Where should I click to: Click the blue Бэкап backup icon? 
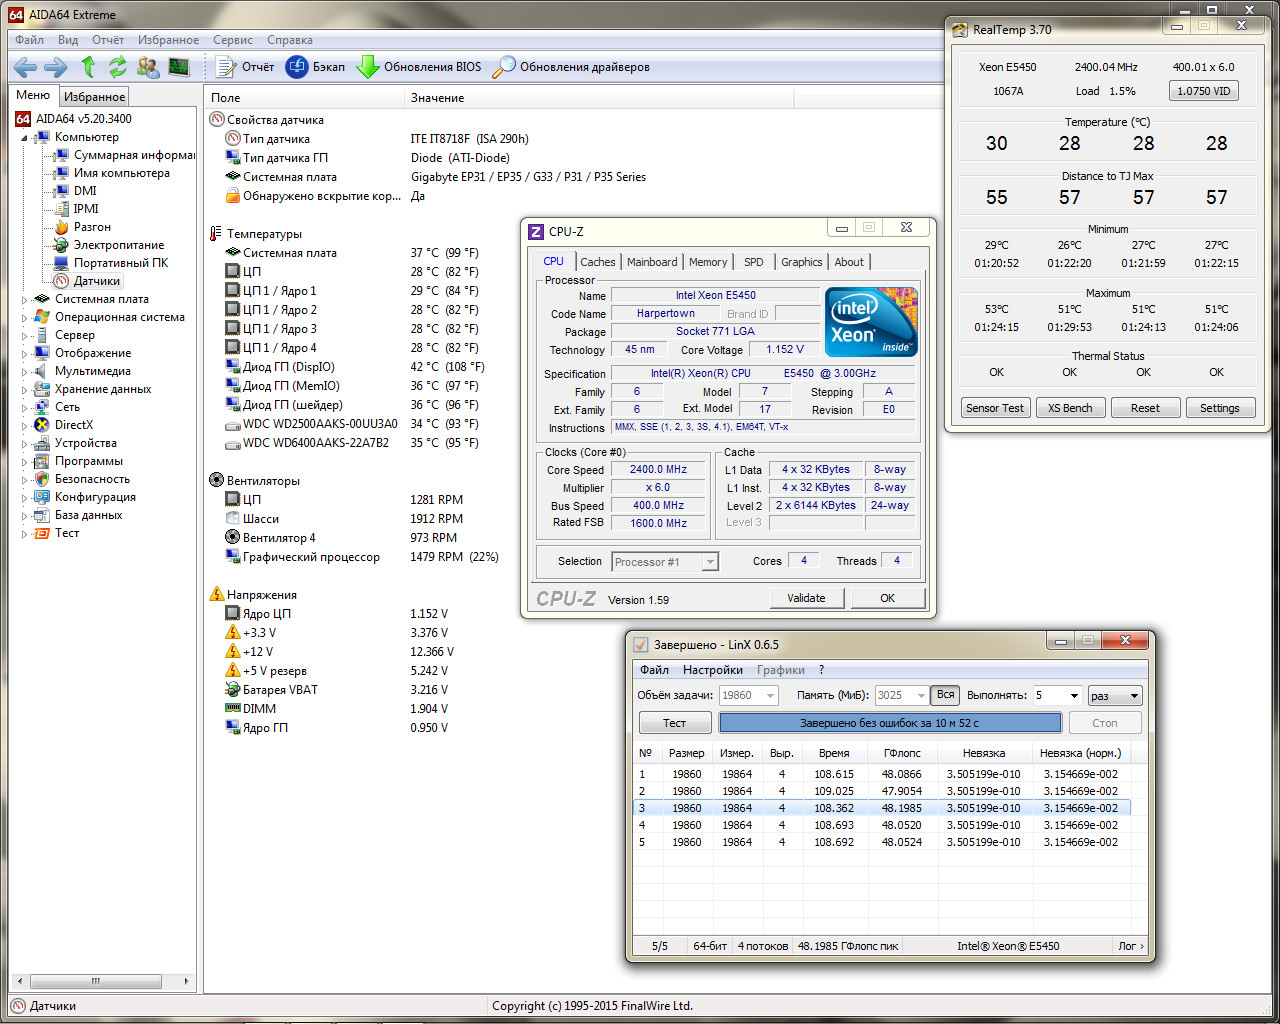click(297, 67)
